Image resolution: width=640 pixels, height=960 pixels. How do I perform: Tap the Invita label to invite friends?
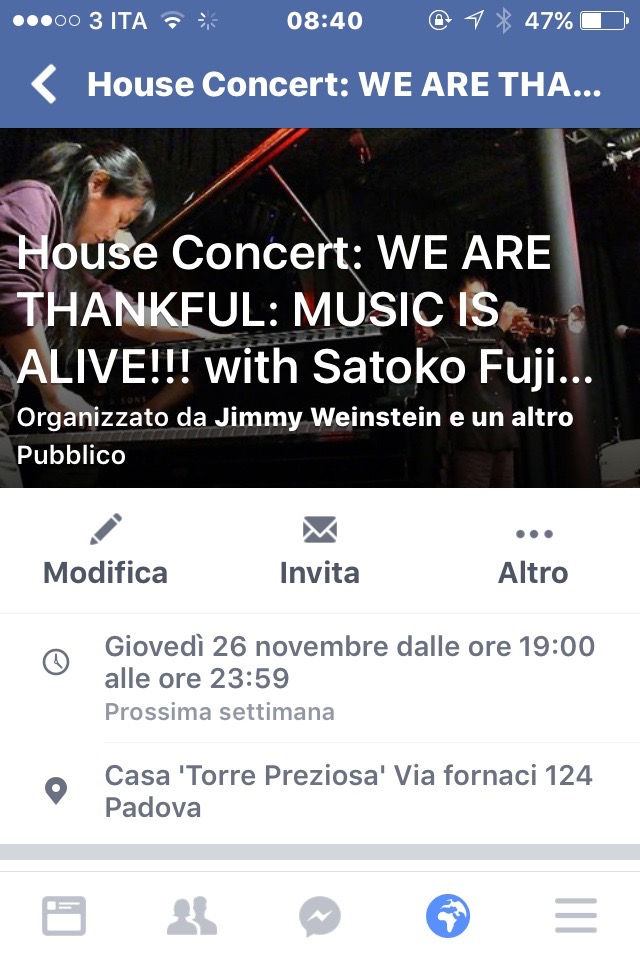pos(320,573)
